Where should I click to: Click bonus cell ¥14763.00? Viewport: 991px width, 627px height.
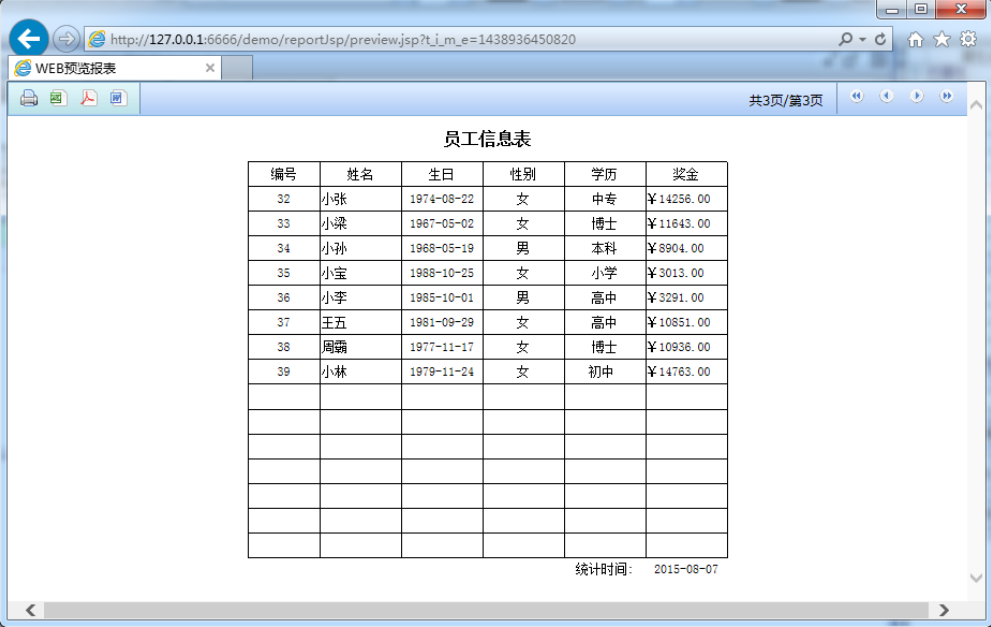click(686, 371)
